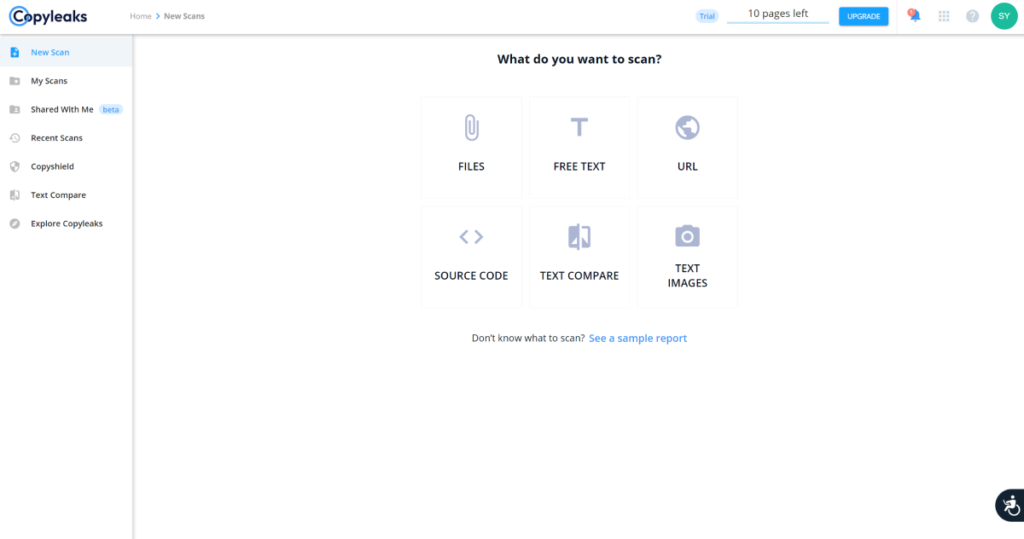Open the apps grid icon

pyautogui.click(x=944, y=16)
